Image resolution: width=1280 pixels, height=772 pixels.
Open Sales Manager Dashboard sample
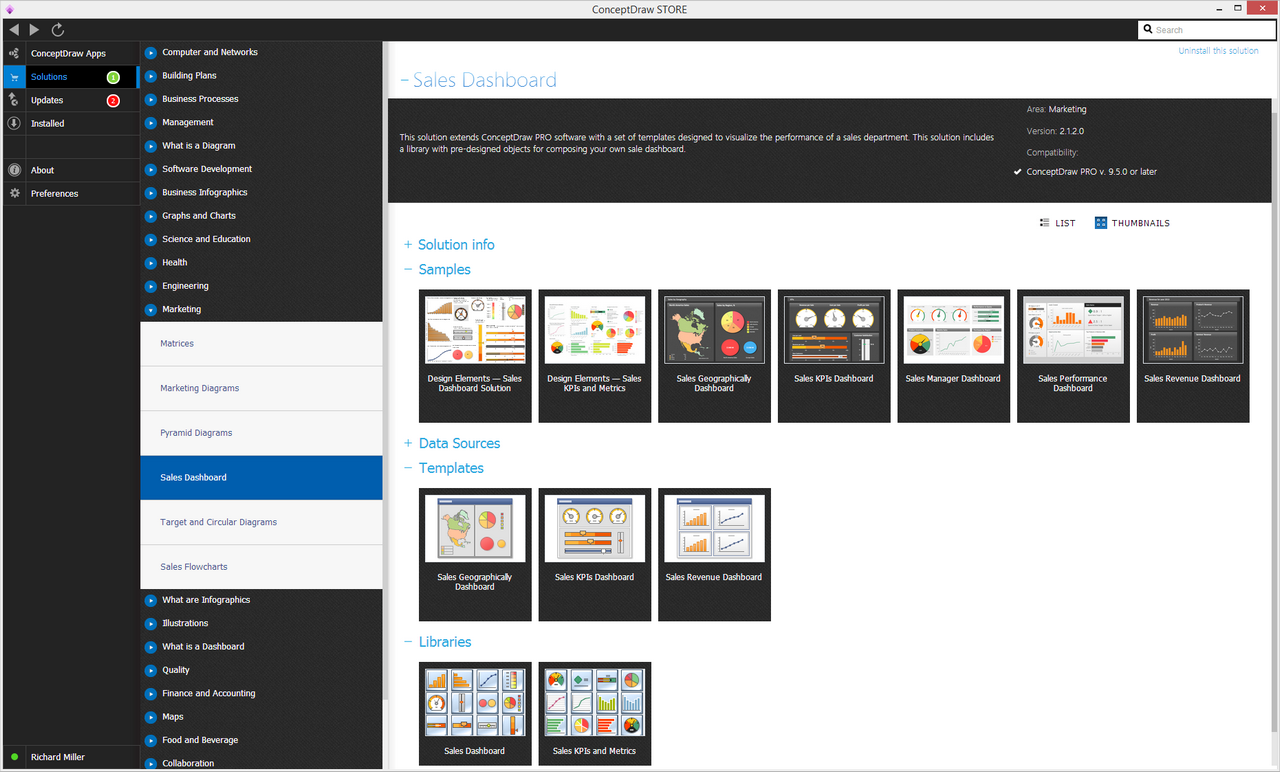click(x=953, y=356)
